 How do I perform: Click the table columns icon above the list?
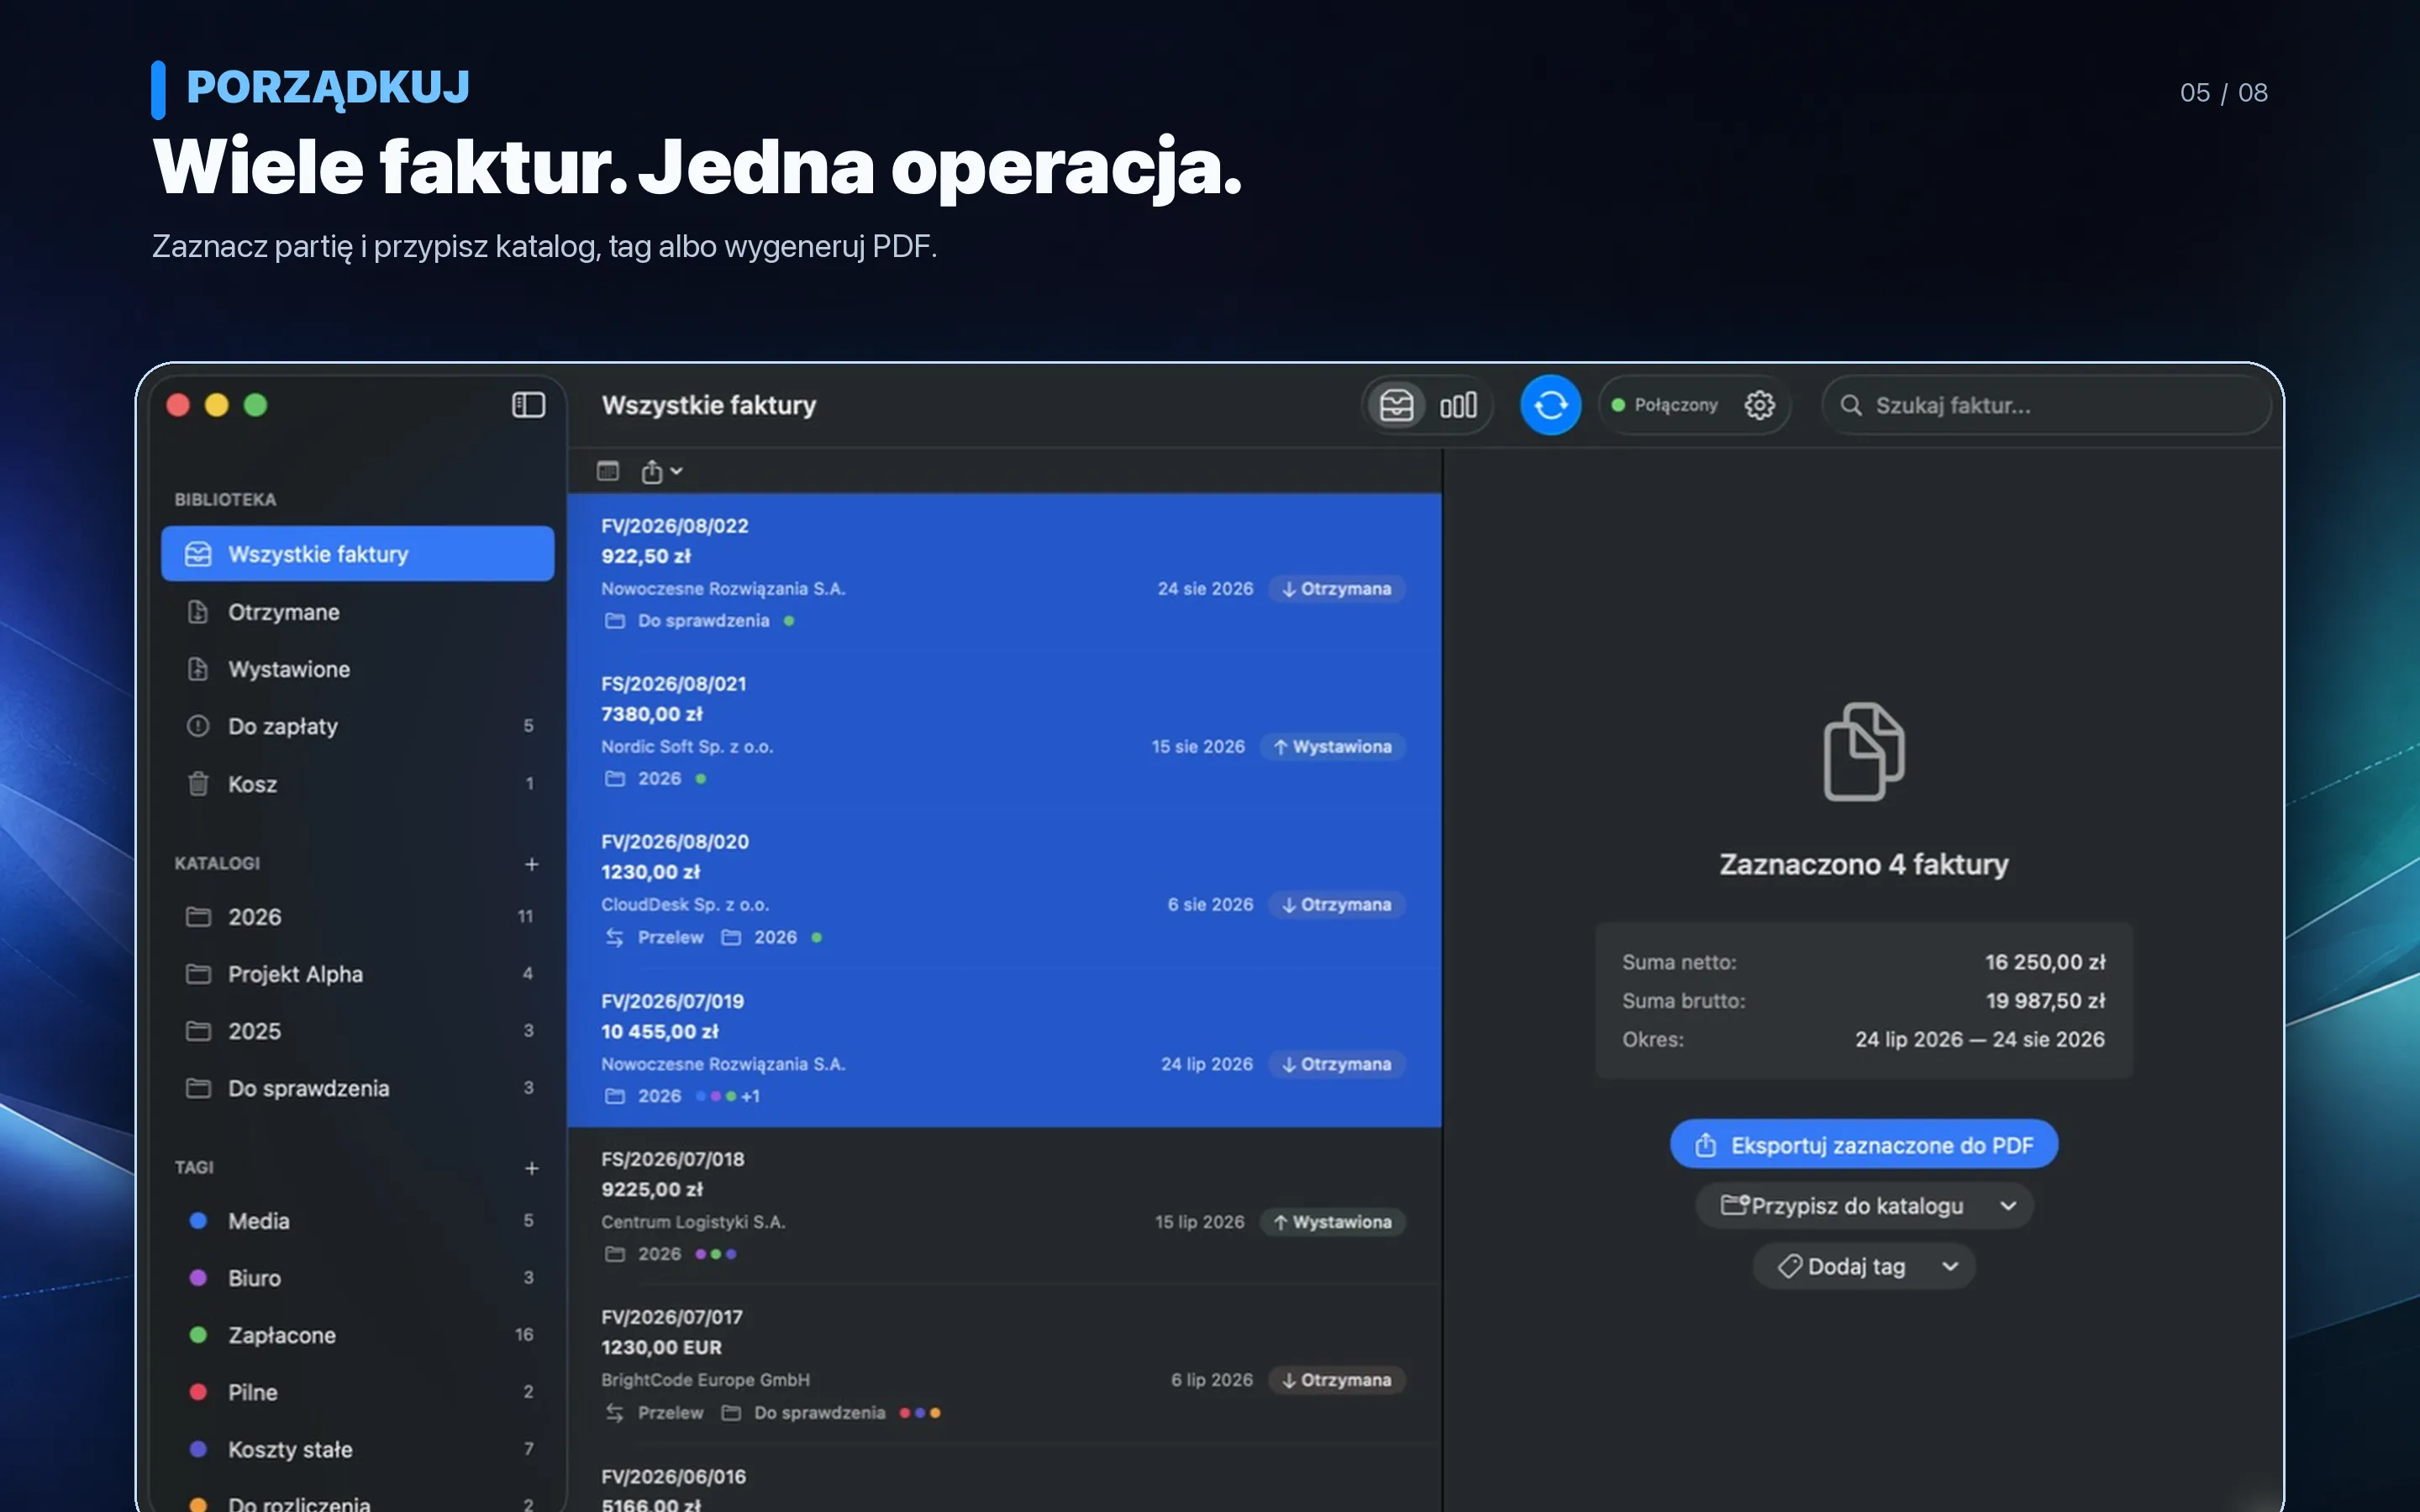click(x=608, y=471)
